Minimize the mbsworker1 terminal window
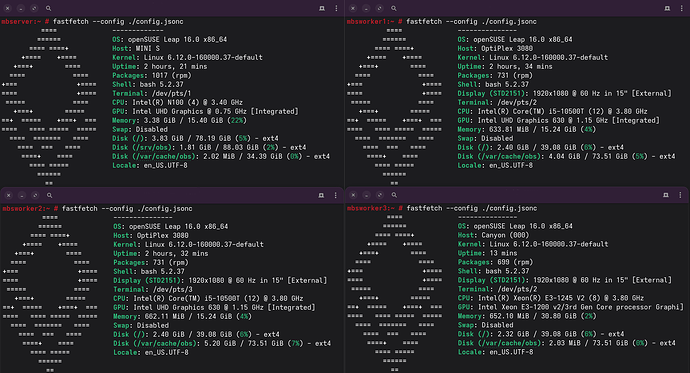 point(366,8)
